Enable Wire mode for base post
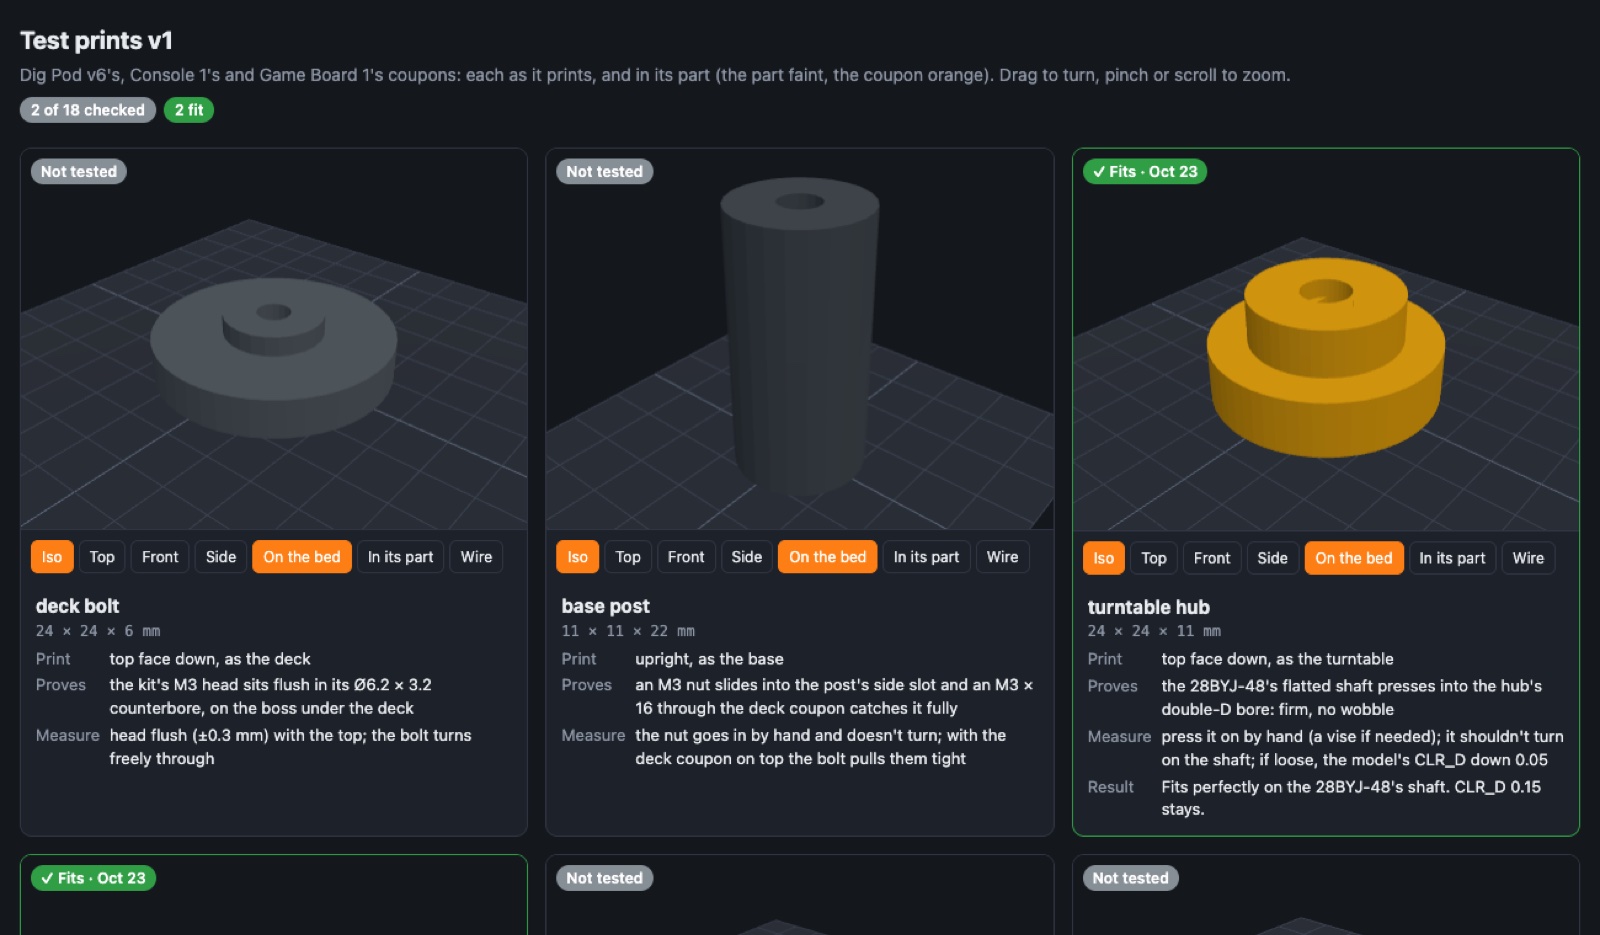 [x=1002, y=557]
